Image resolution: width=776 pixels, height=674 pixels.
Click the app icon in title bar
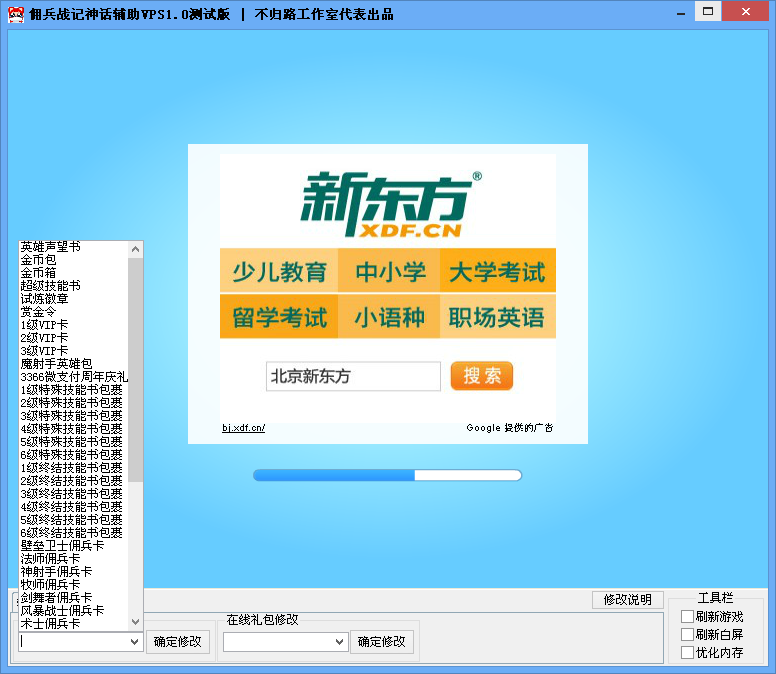tap(16, 14)
